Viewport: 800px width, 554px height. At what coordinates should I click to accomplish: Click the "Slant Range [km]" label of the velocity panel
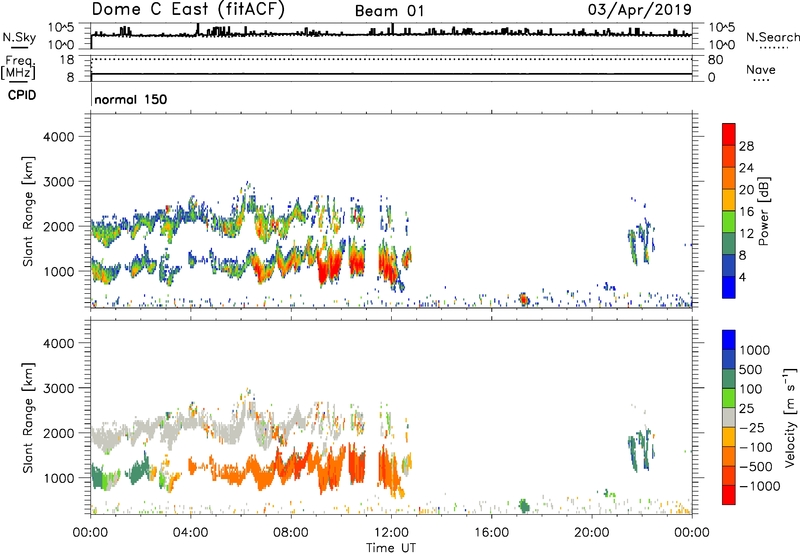click(28, 418)
